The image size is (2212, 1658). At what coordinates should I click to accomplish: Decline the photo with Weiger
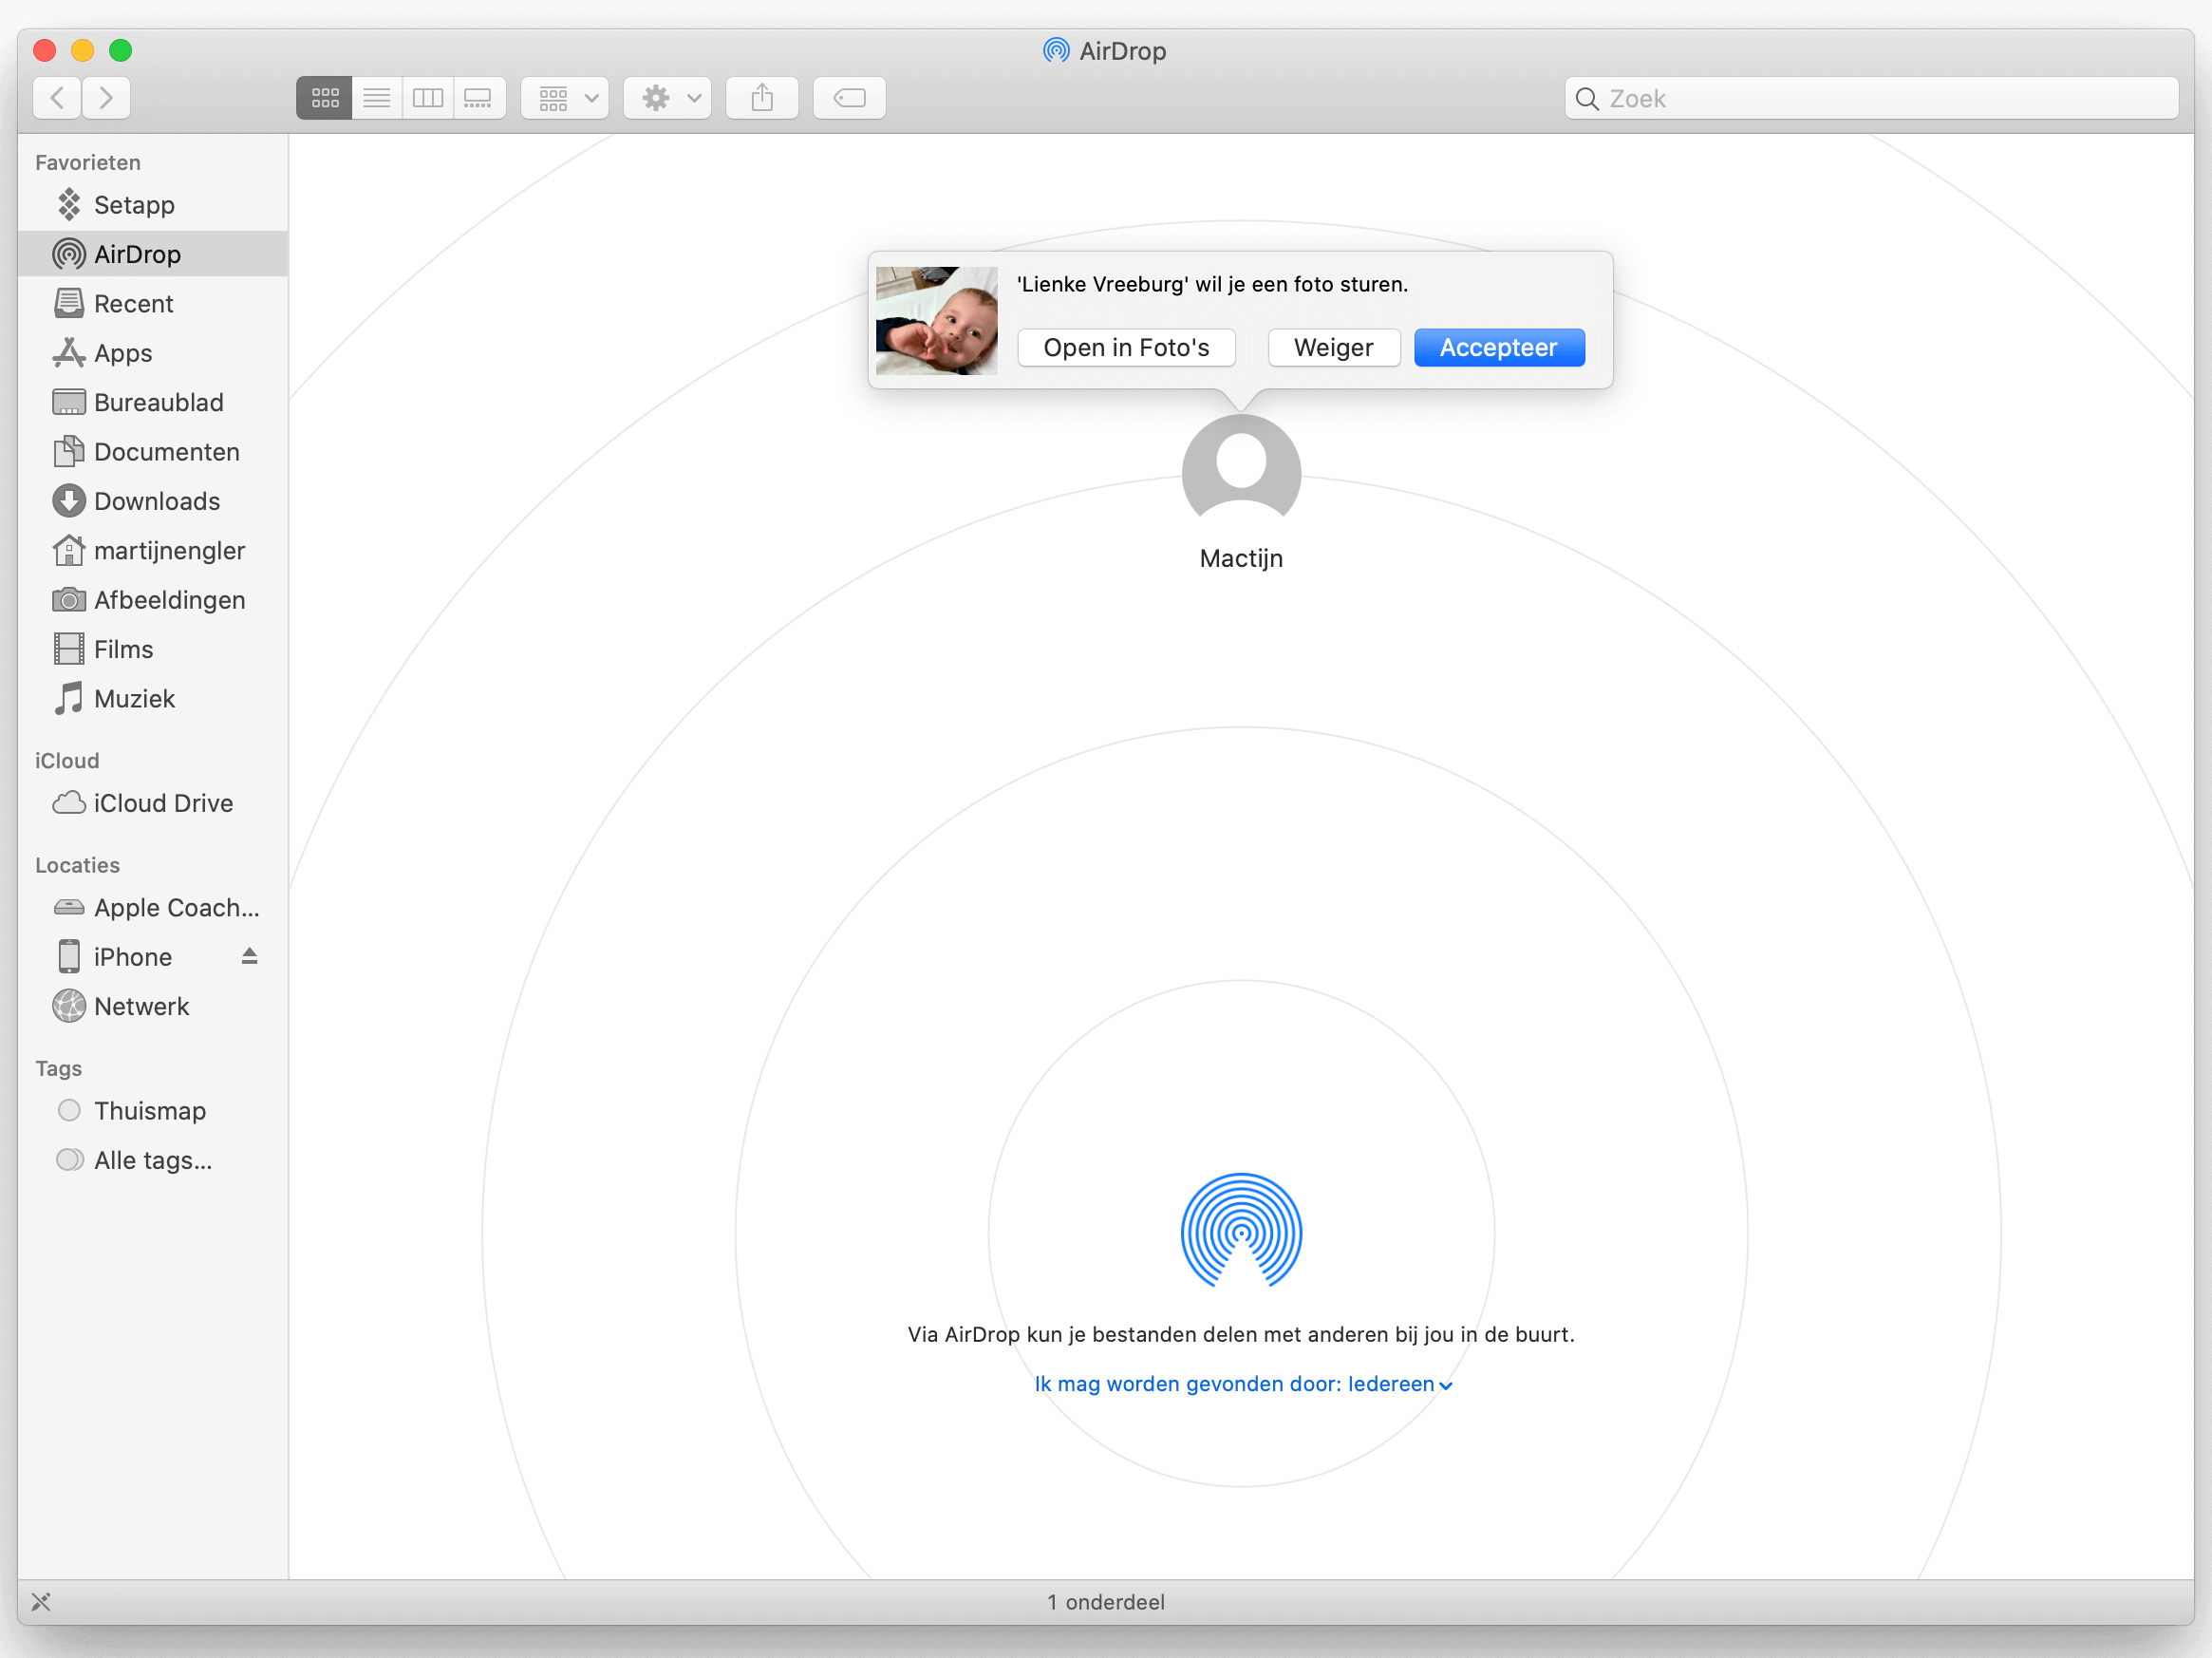1333,348
